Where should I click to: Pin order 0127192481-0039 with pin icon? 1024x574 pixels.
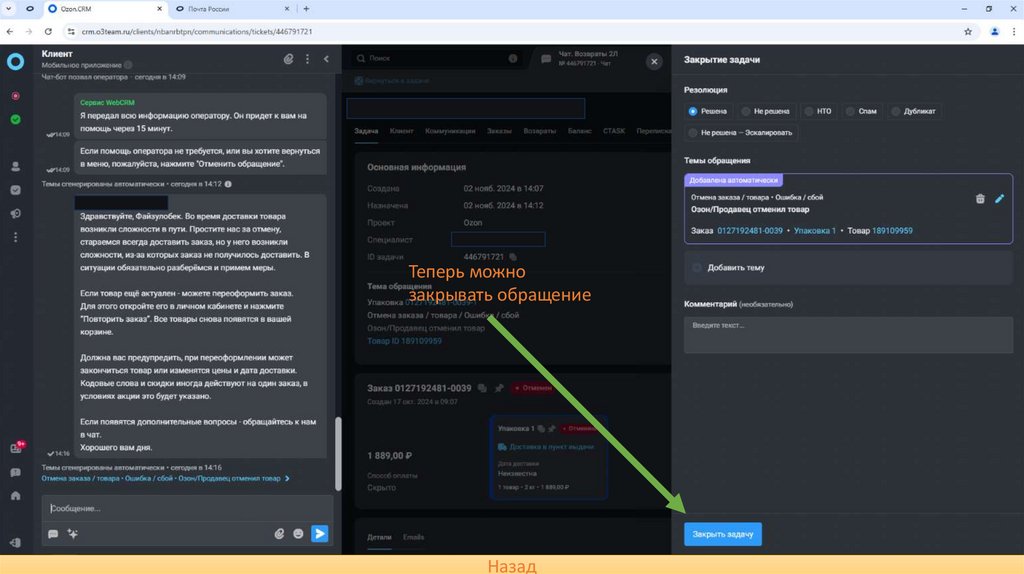point(499,388)
